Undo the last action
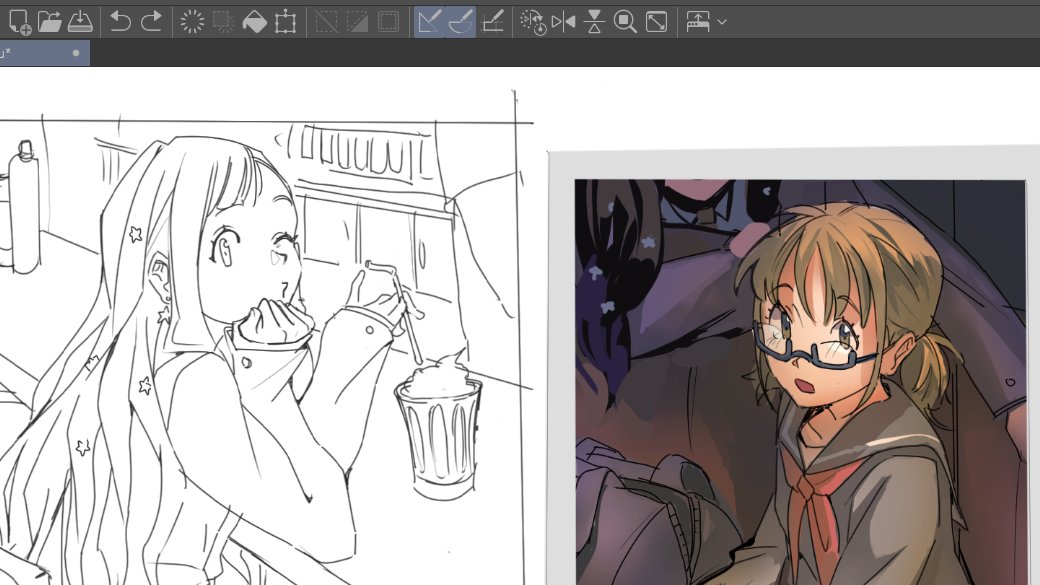The width and height of the screenshot is (1040, 585). point(120,22)
